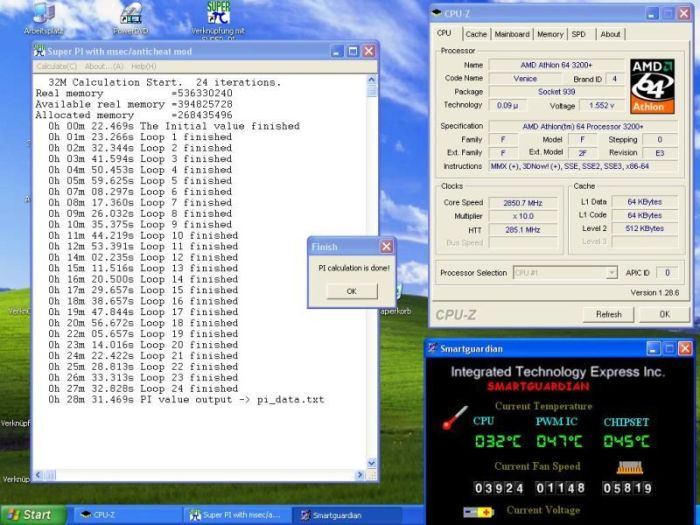The height and width of the screenshot is (525, 700).
Task: Click the Revision value E3 in CPU-Z
Action: pyautogui.click(x=660, y=153)
